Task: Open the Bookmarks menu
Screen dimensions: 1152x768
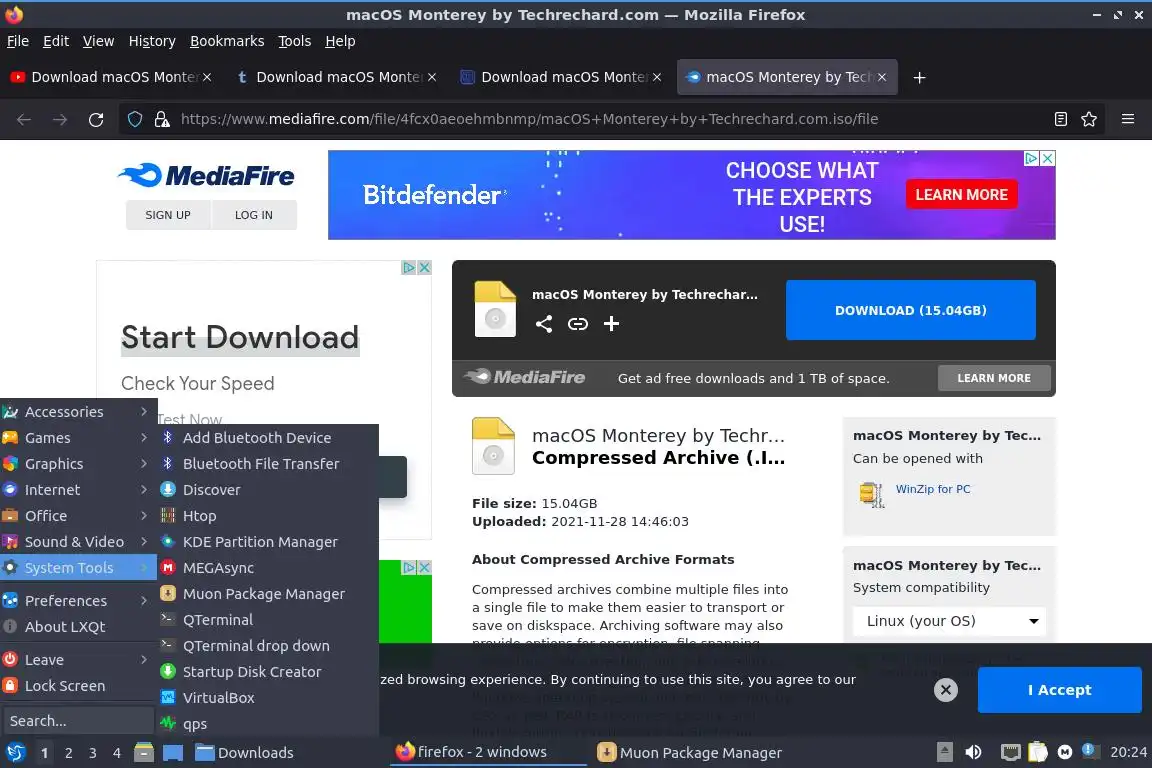Action: click(227, 41)
